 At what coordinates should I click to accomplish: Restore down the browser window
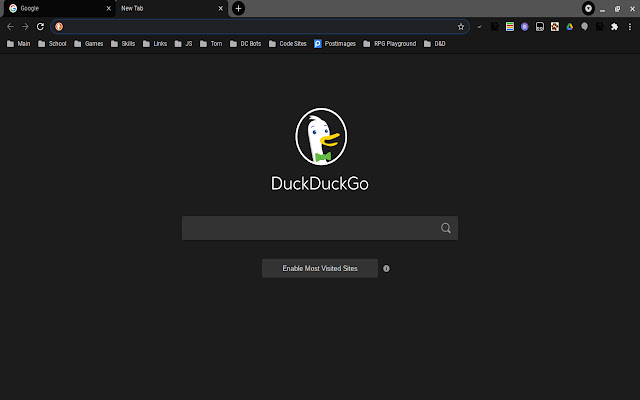(617, 9)
